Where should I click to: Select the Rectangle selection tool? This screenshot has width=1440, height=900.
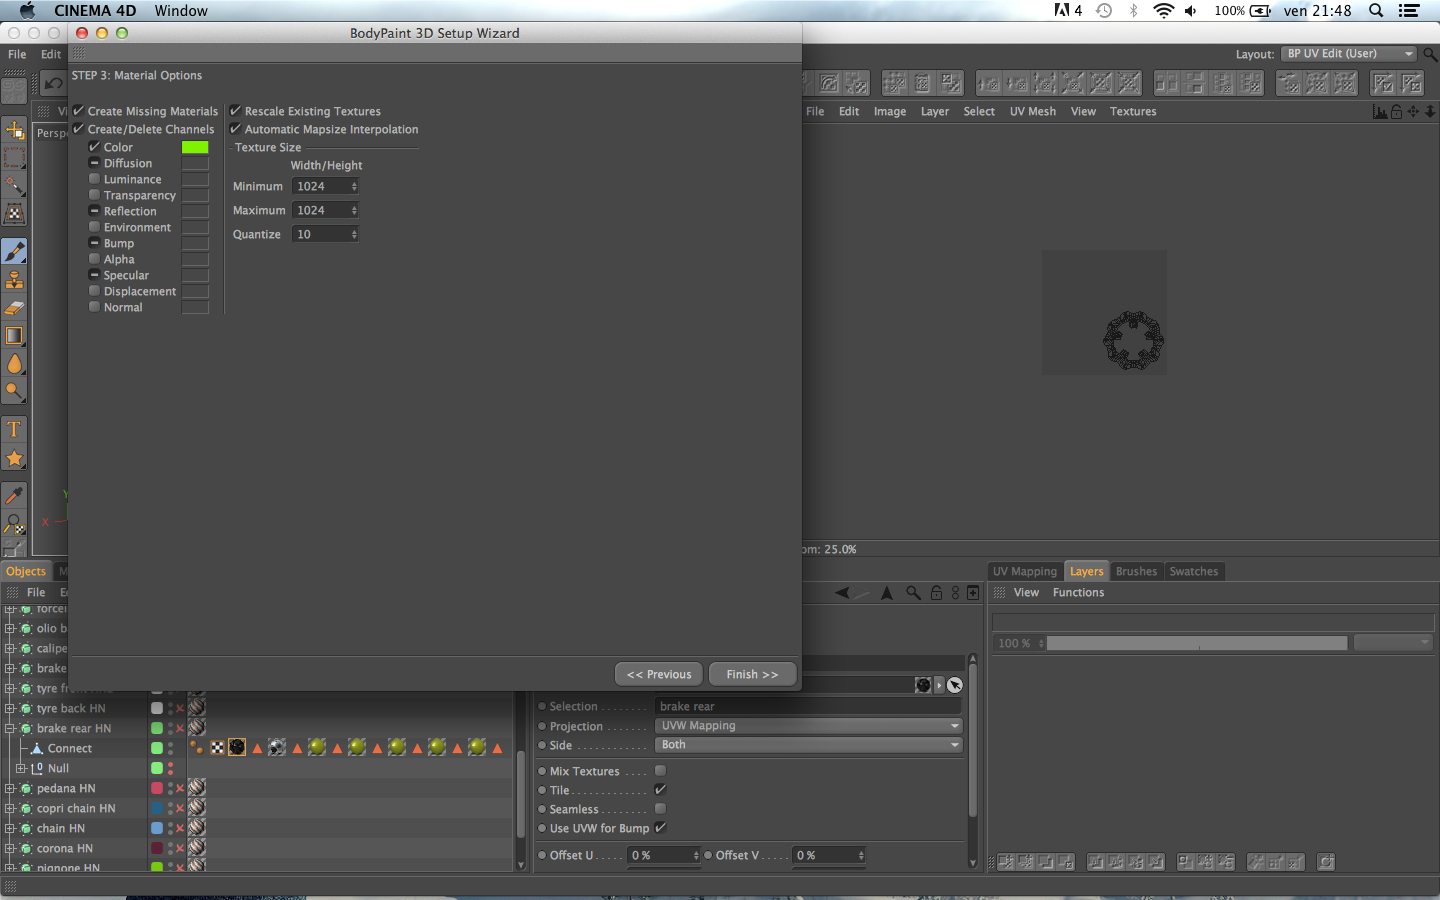14,158
